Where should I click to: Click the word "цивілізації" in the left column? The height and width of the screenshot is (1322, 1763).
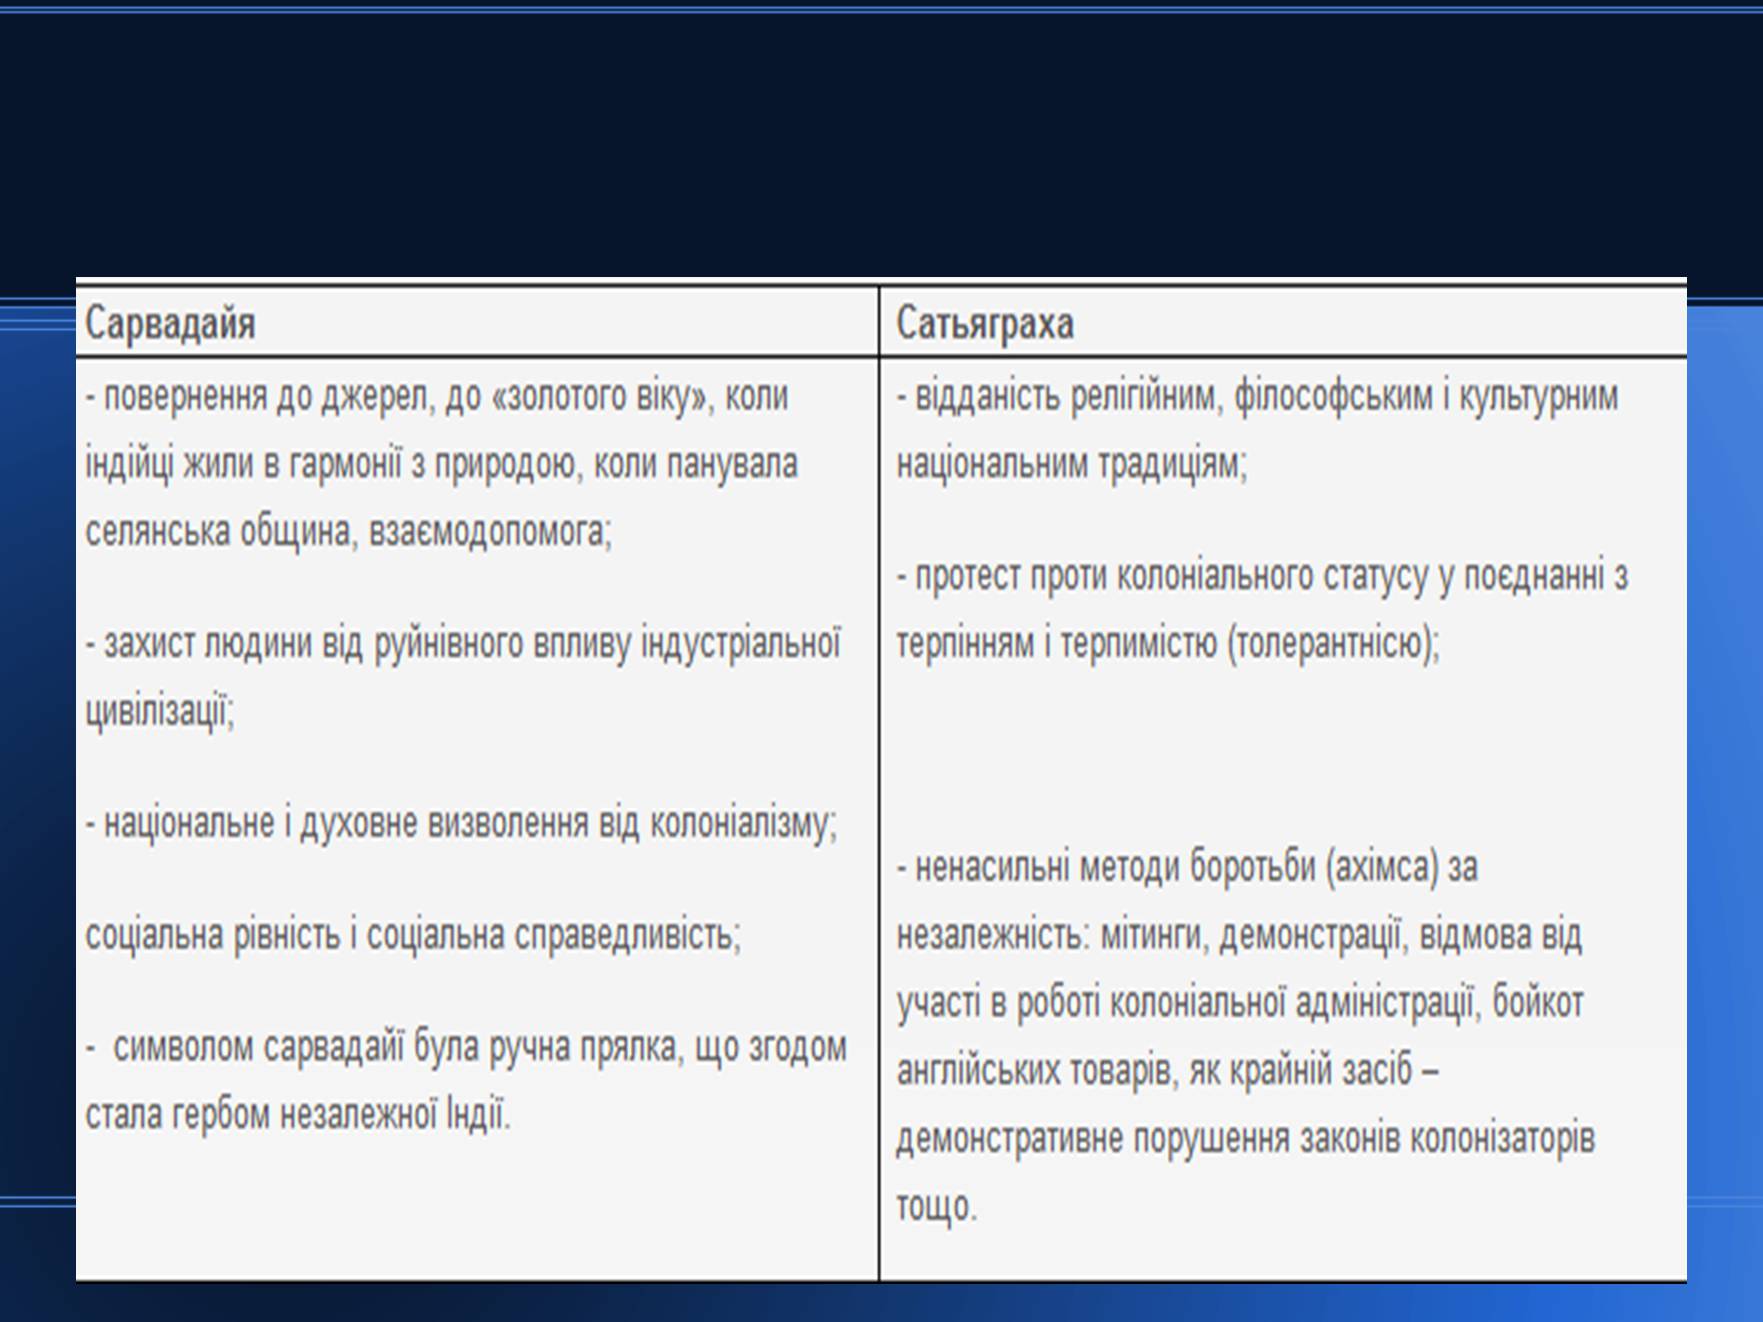(159, 712)
